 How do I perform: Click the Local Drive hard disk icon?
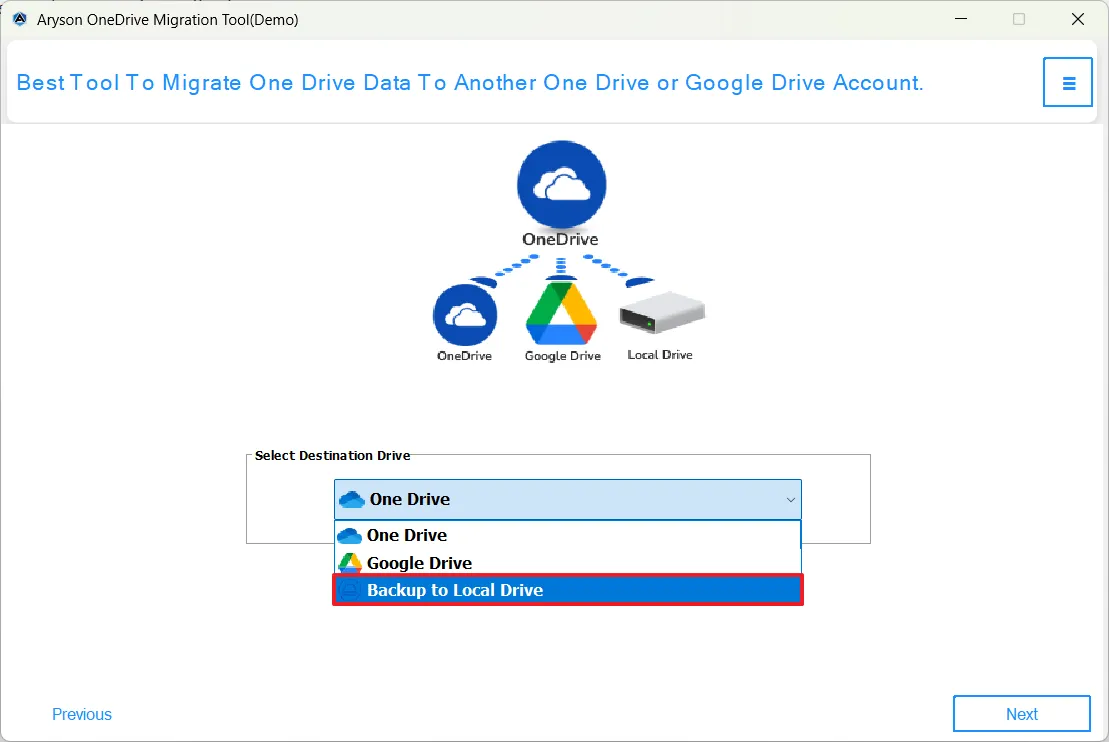pyautogui.click(x=661, y=314)
